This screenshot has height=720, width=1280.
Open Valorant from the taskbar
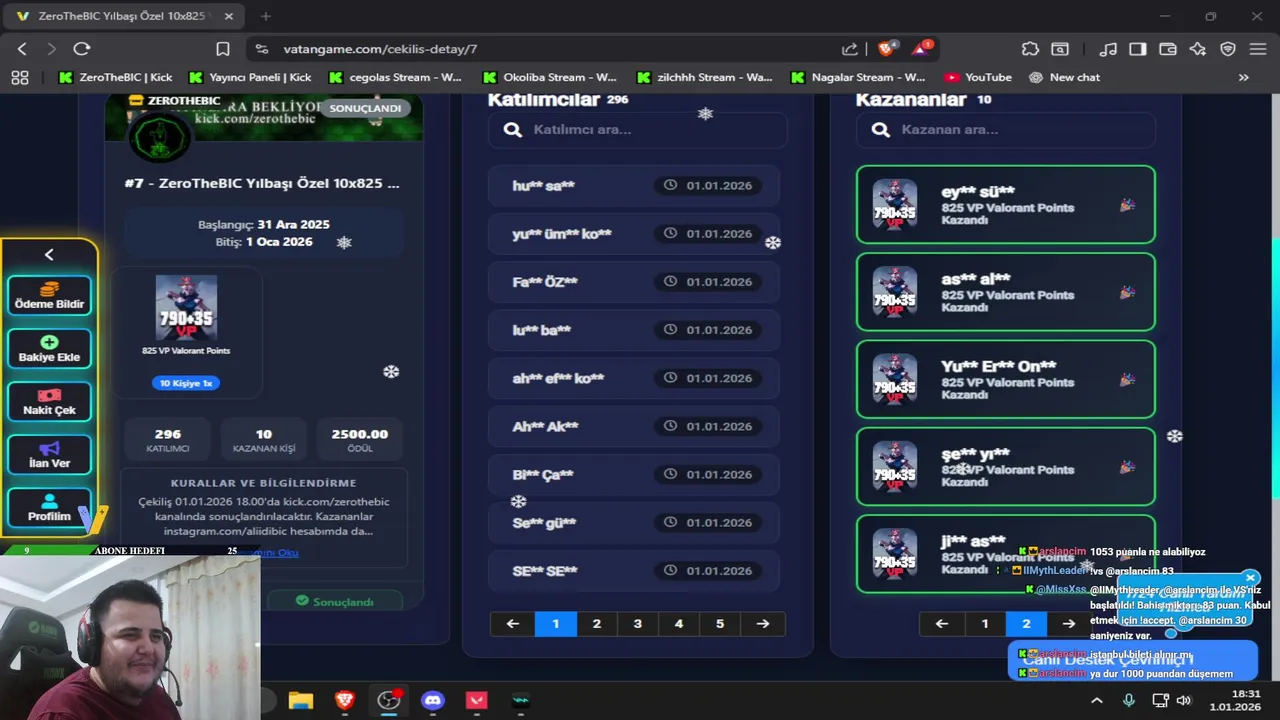pos(476,701)
